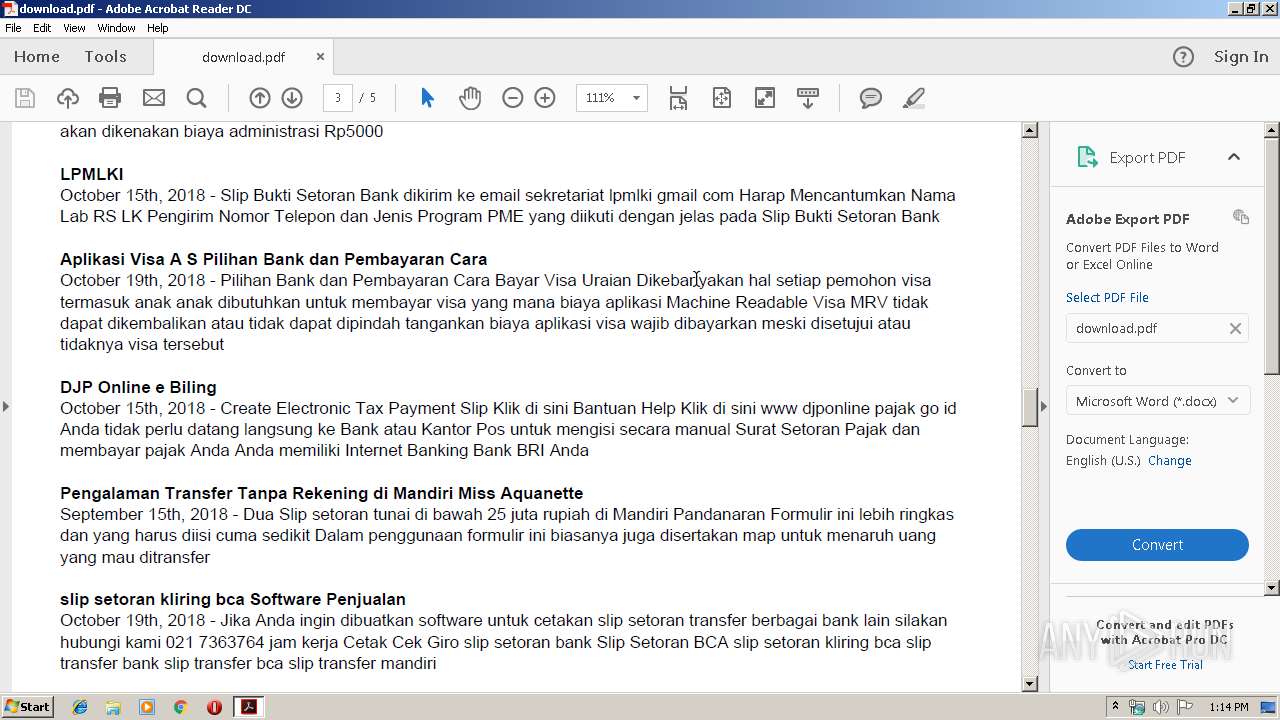Click the Convert button

[1157, 545]
